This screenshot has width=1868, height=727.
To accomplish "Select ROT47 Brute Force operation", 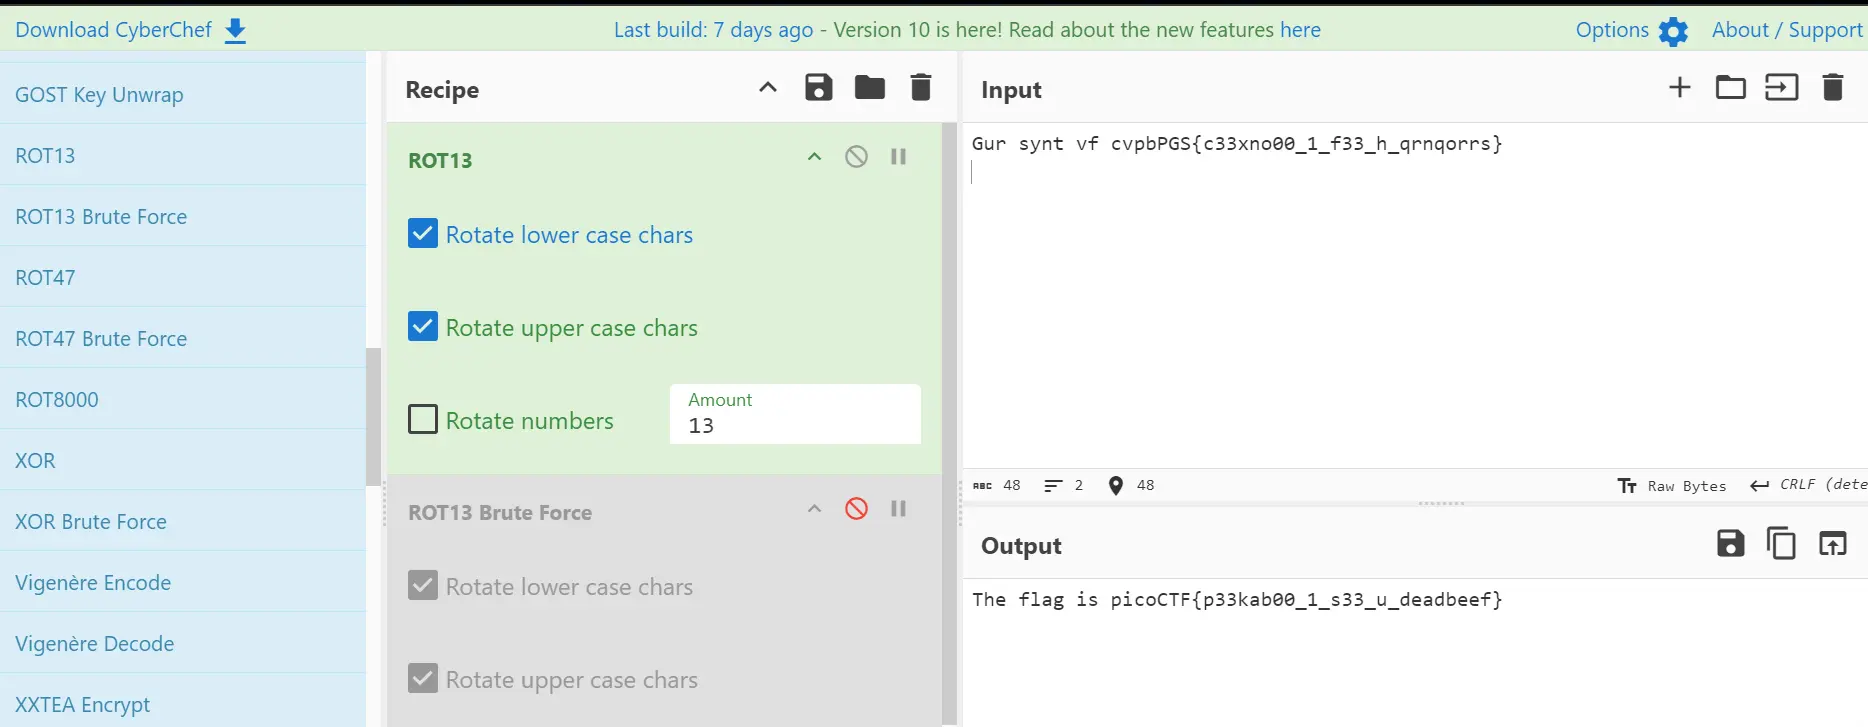I will tap(183, 338).
